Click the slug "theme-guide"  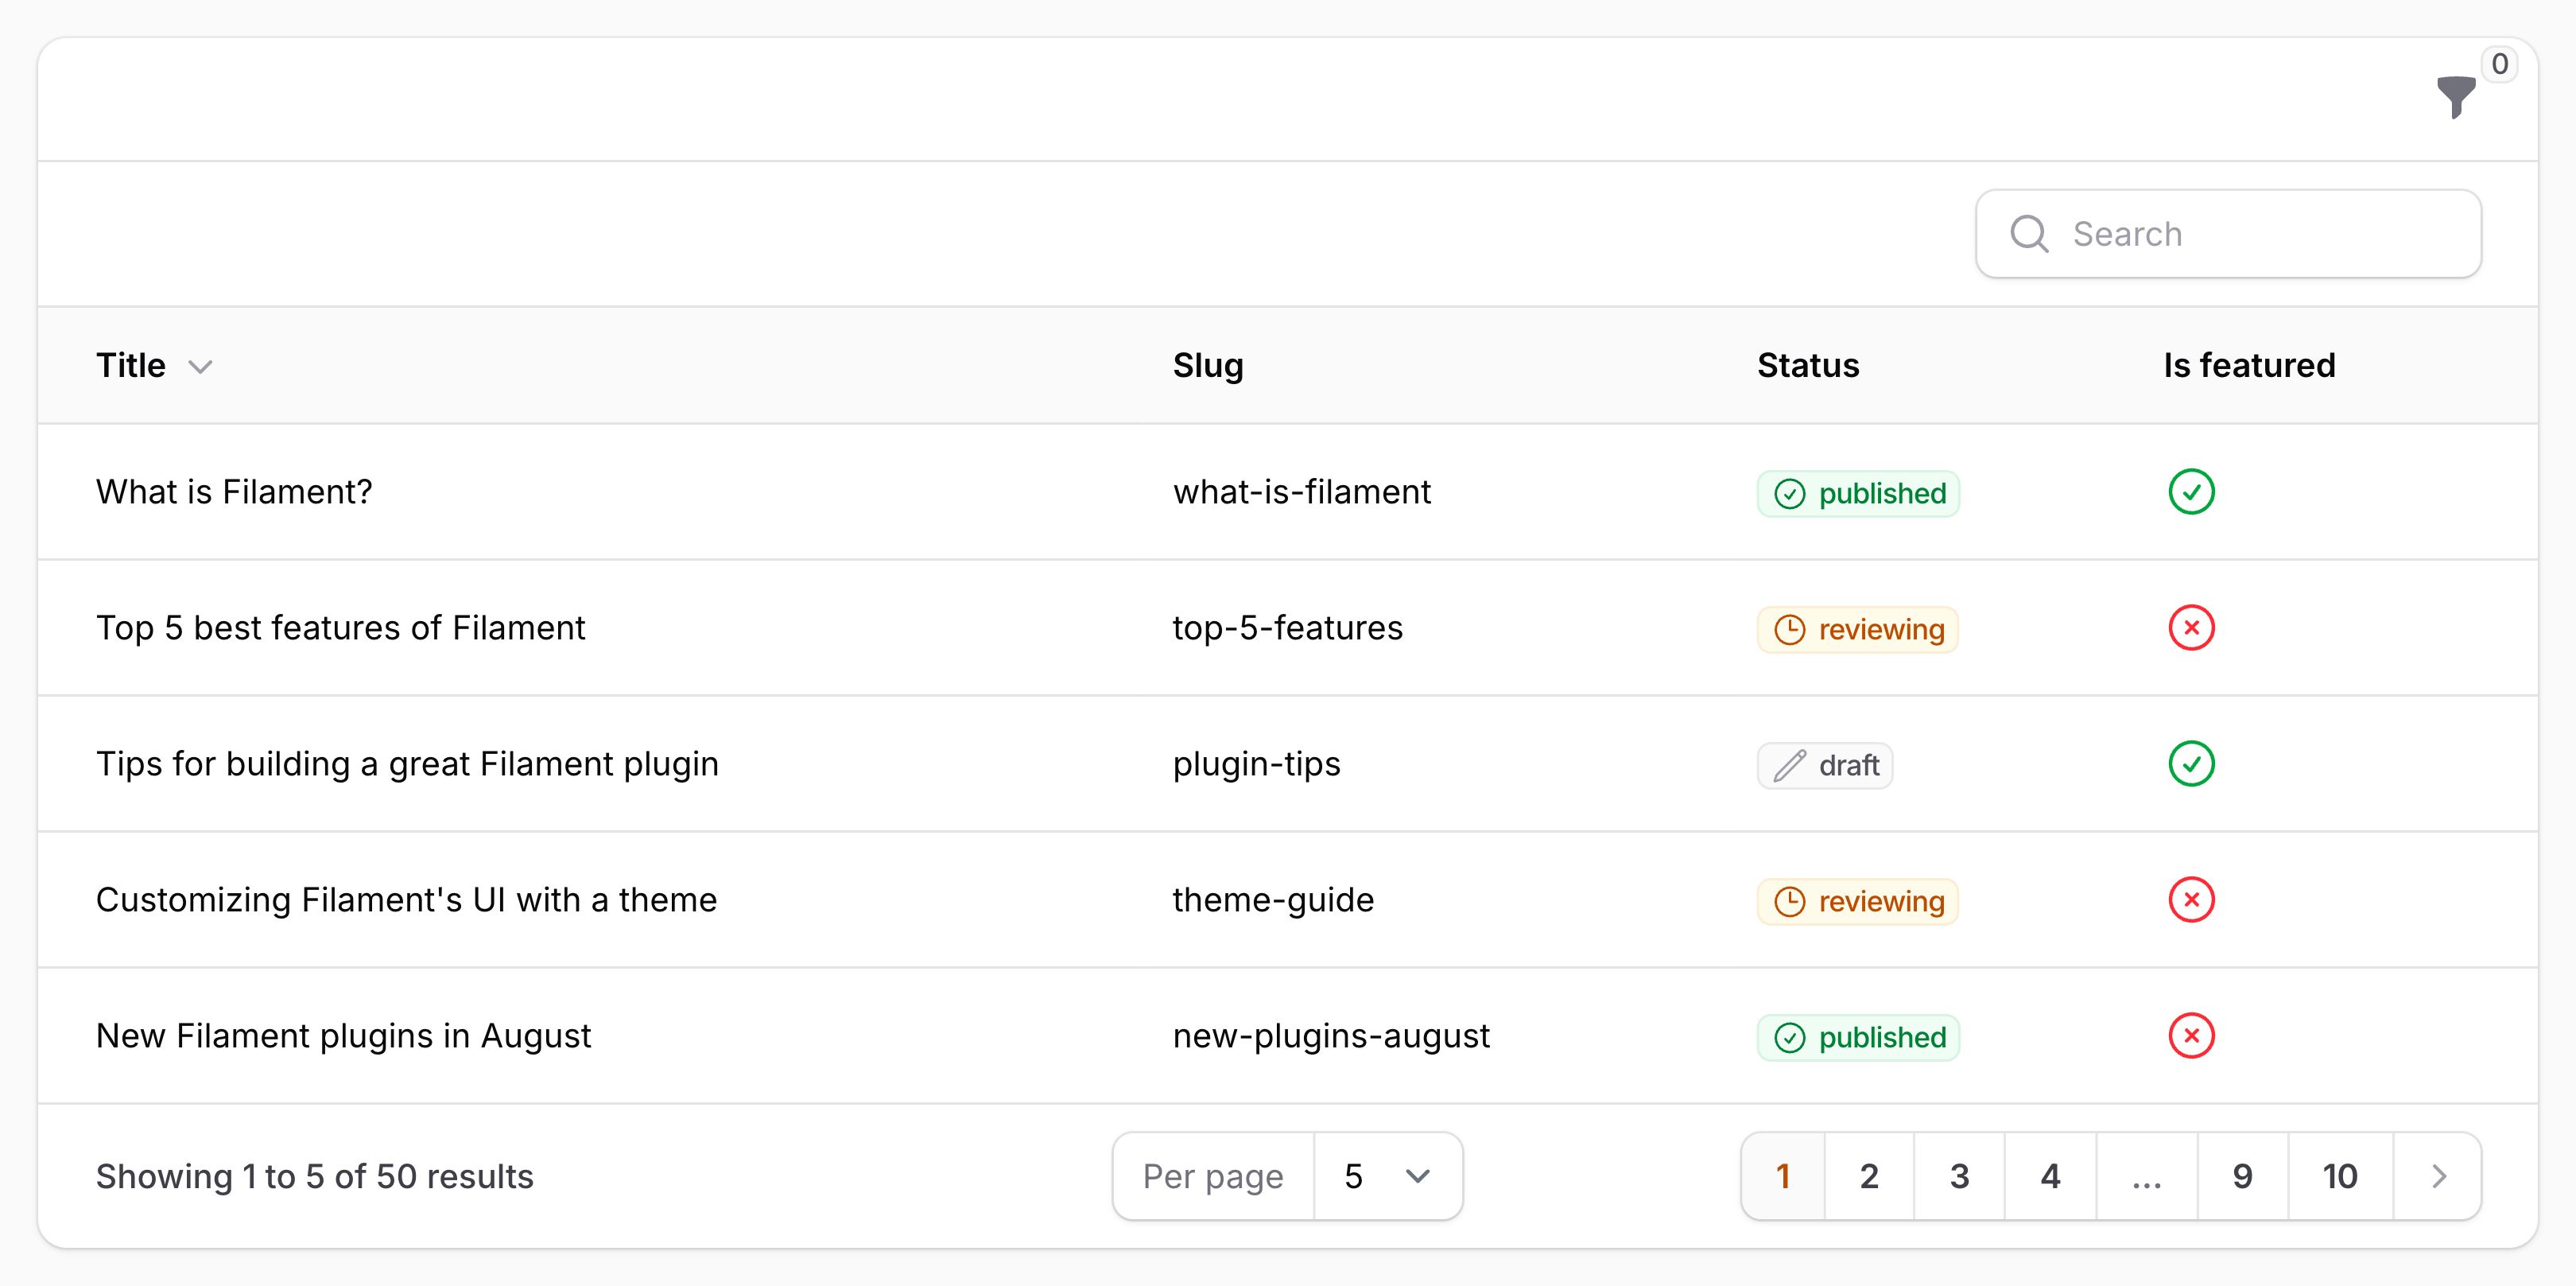[x=1273, y=900]
